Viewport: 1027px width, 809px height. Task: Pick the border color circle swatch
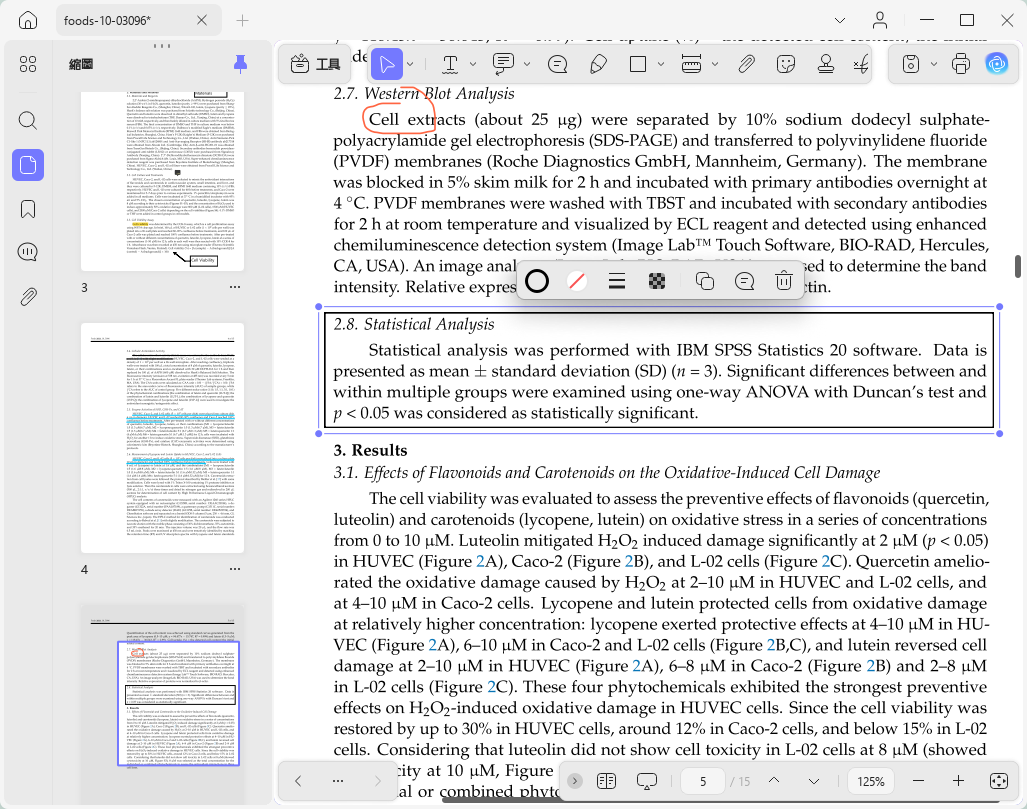pyautogui.click(x=537, y=281)
